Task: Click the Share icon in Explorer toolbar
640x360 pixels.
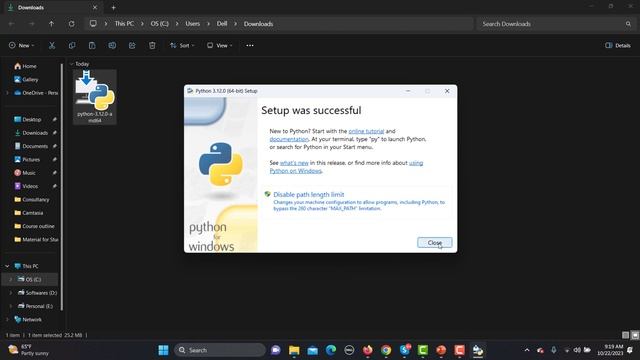Action: click(x=132, y=45)
